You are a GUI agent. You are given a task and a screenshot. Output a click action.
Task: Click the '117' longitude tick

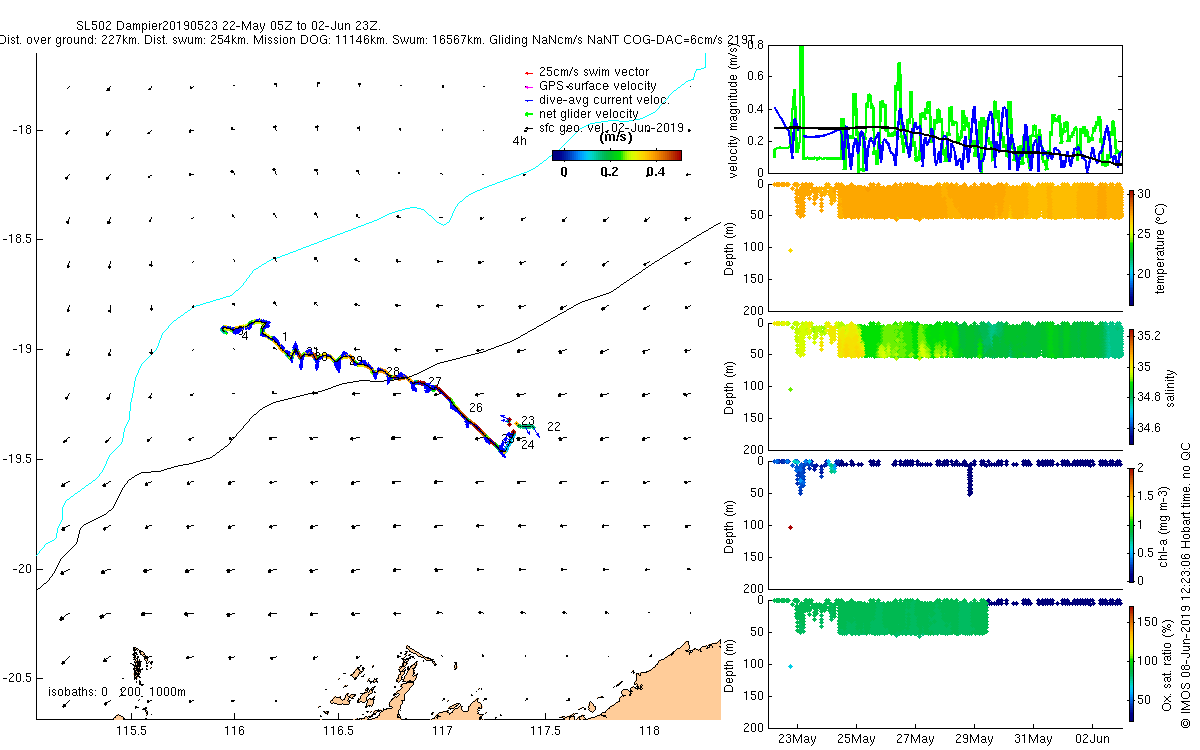click(x=443, y=732)
